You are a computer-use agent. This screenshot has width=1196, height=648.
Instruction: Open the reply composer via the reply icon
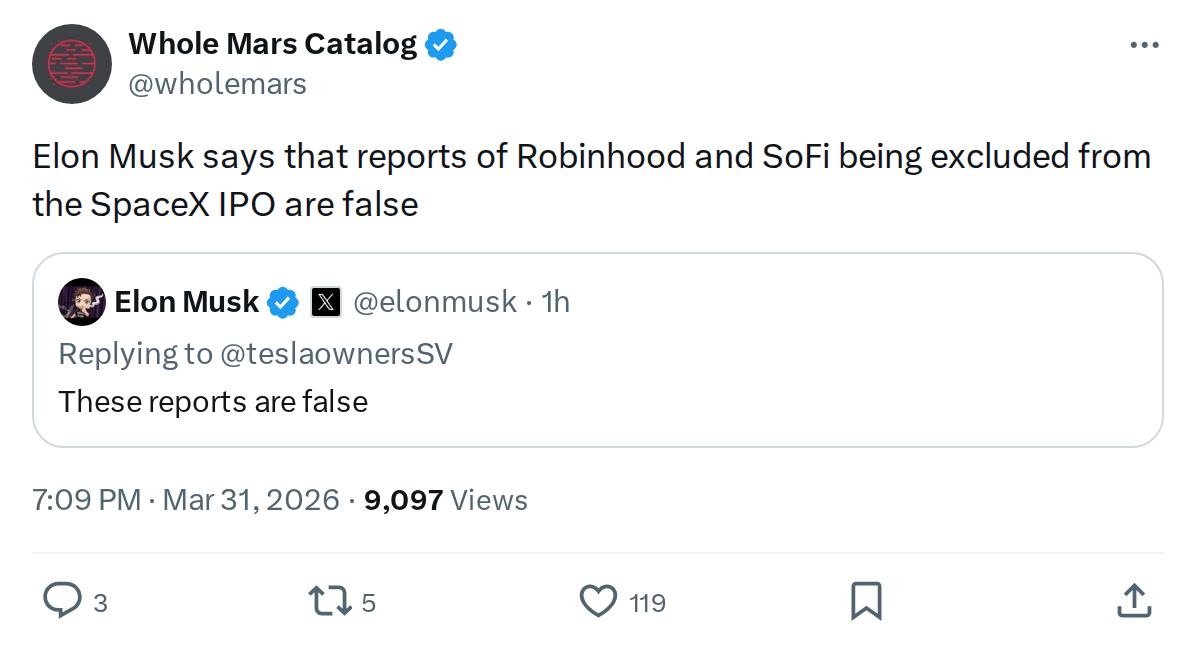(64, 601)
